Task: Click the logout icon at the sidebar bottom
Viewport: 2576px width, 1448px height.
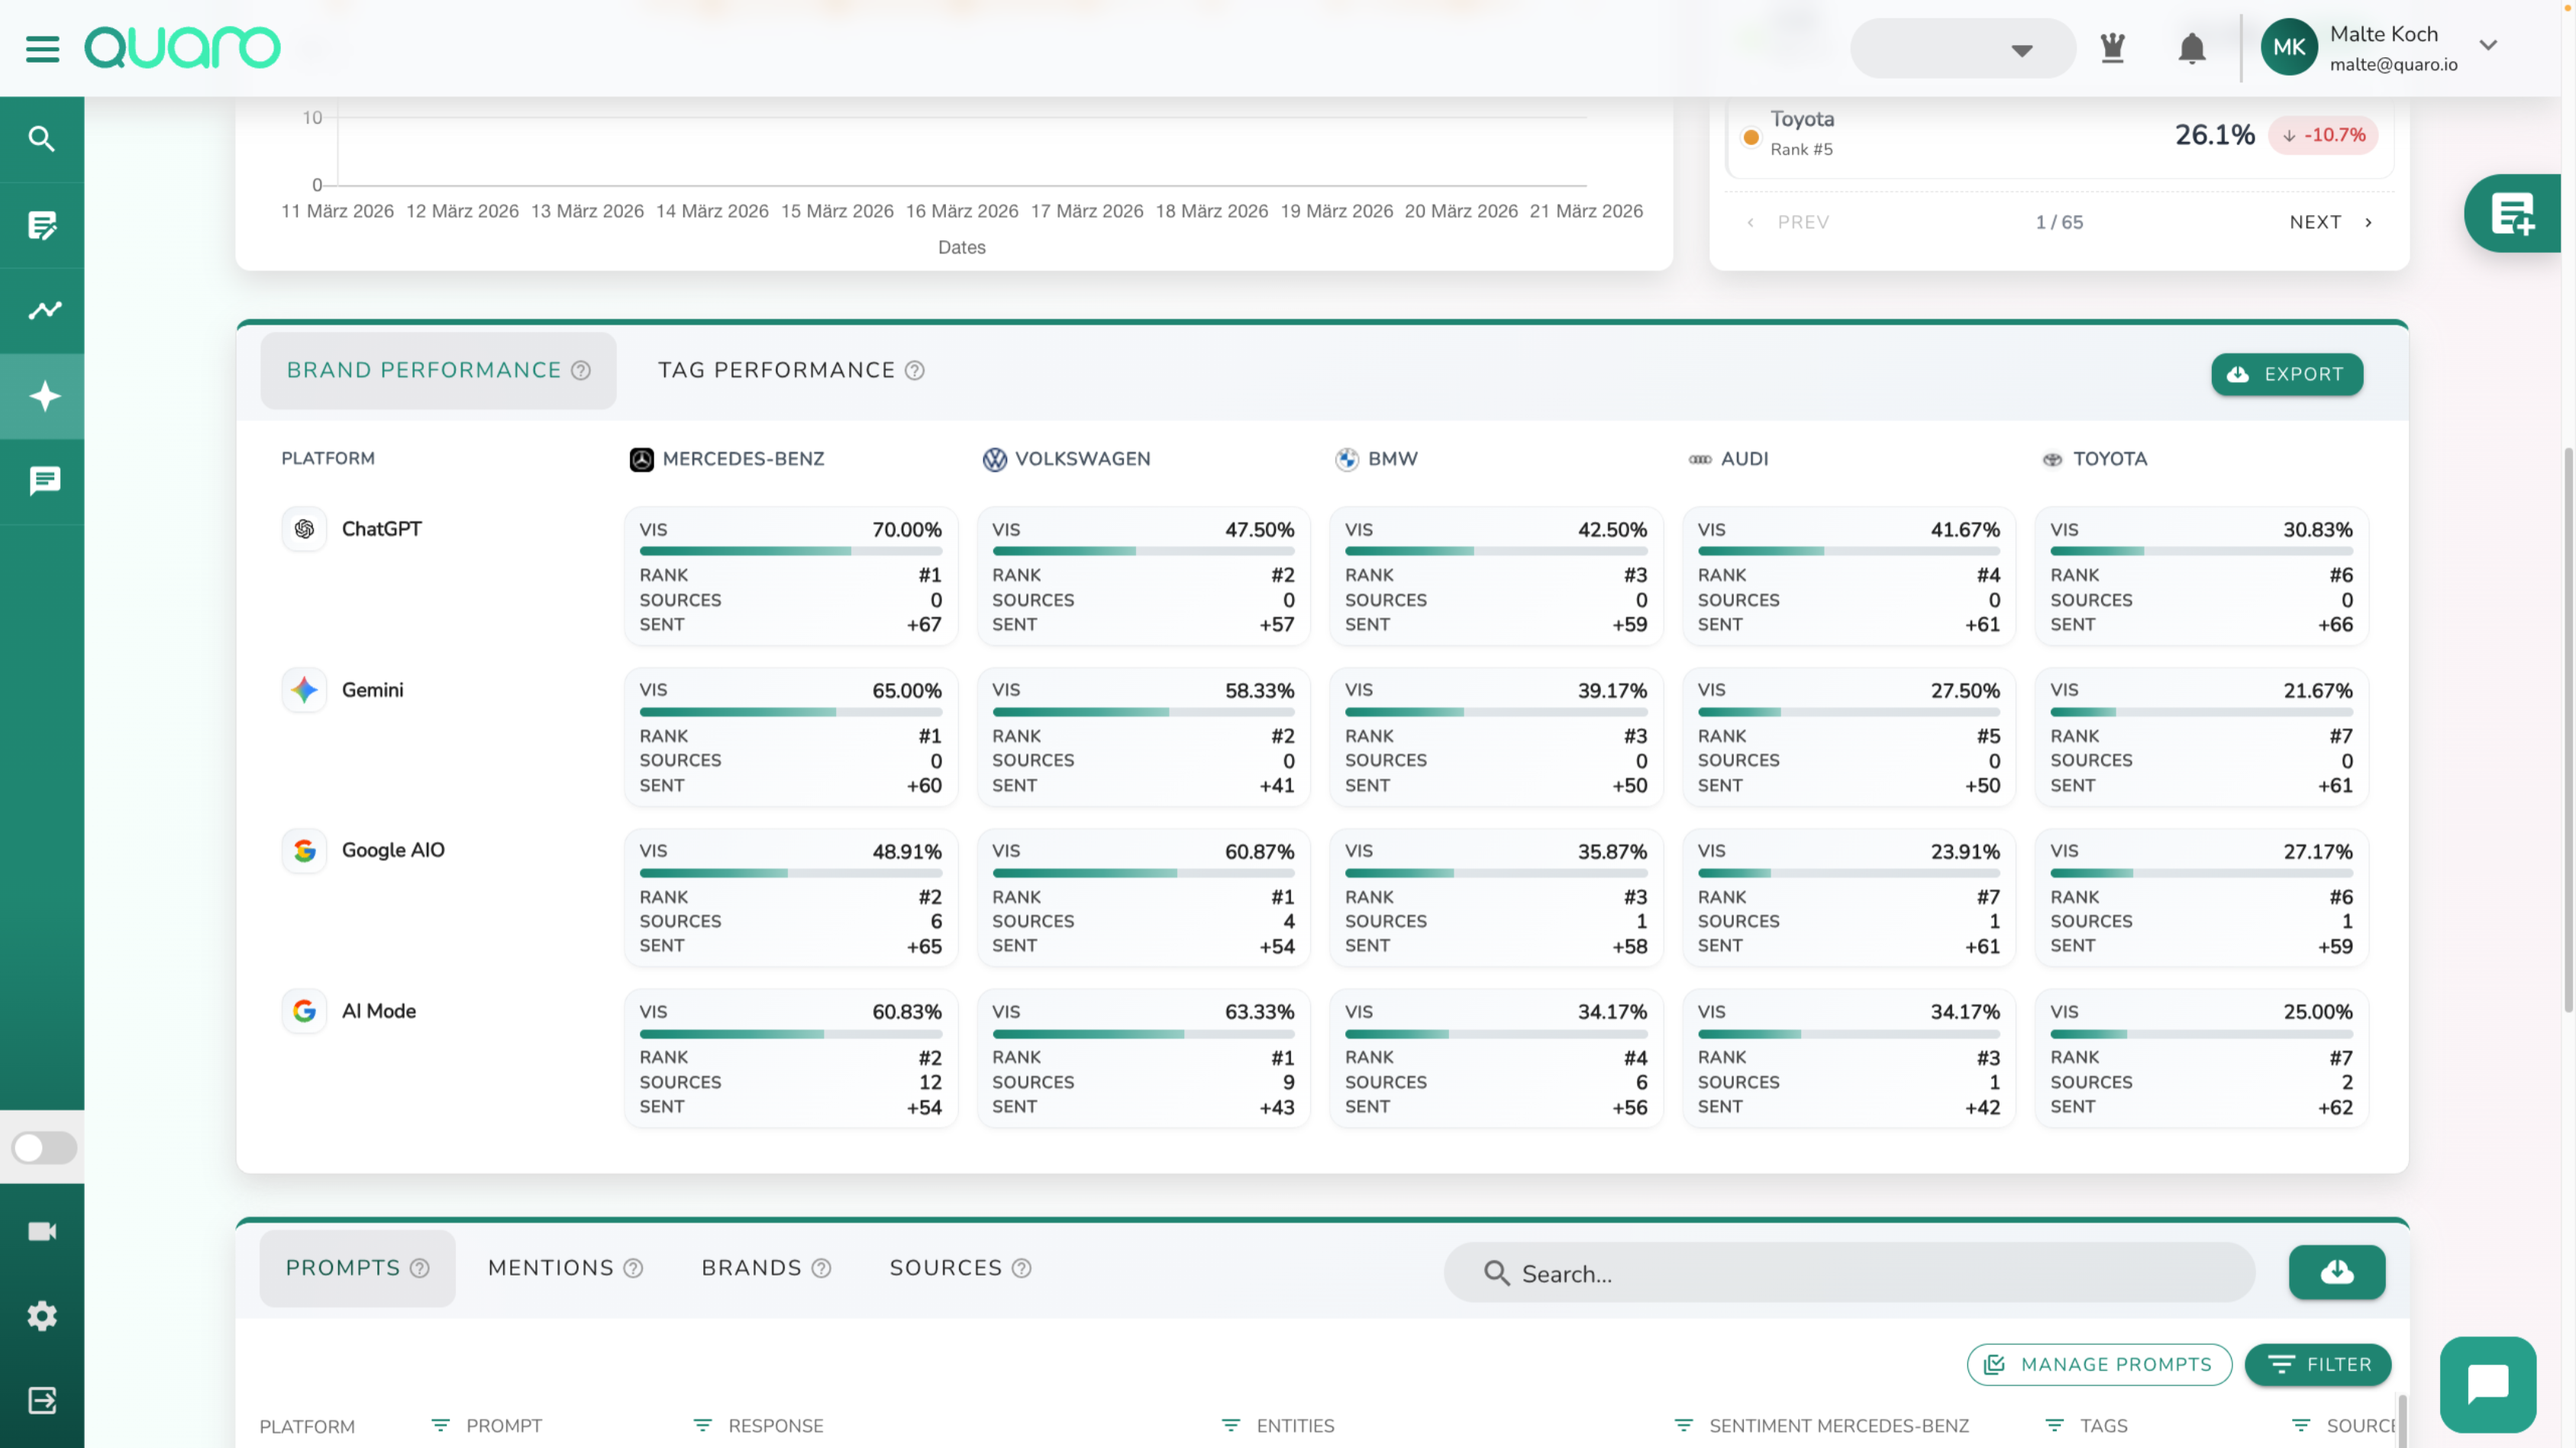Action: click(42, 1400)
